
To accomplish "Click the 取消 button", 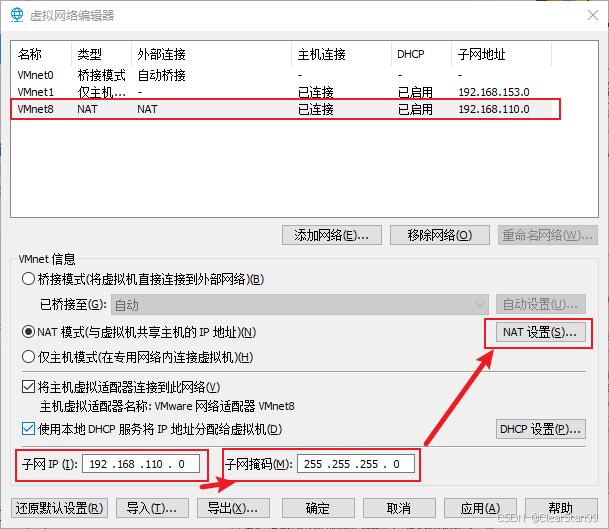I will (399, 508).
